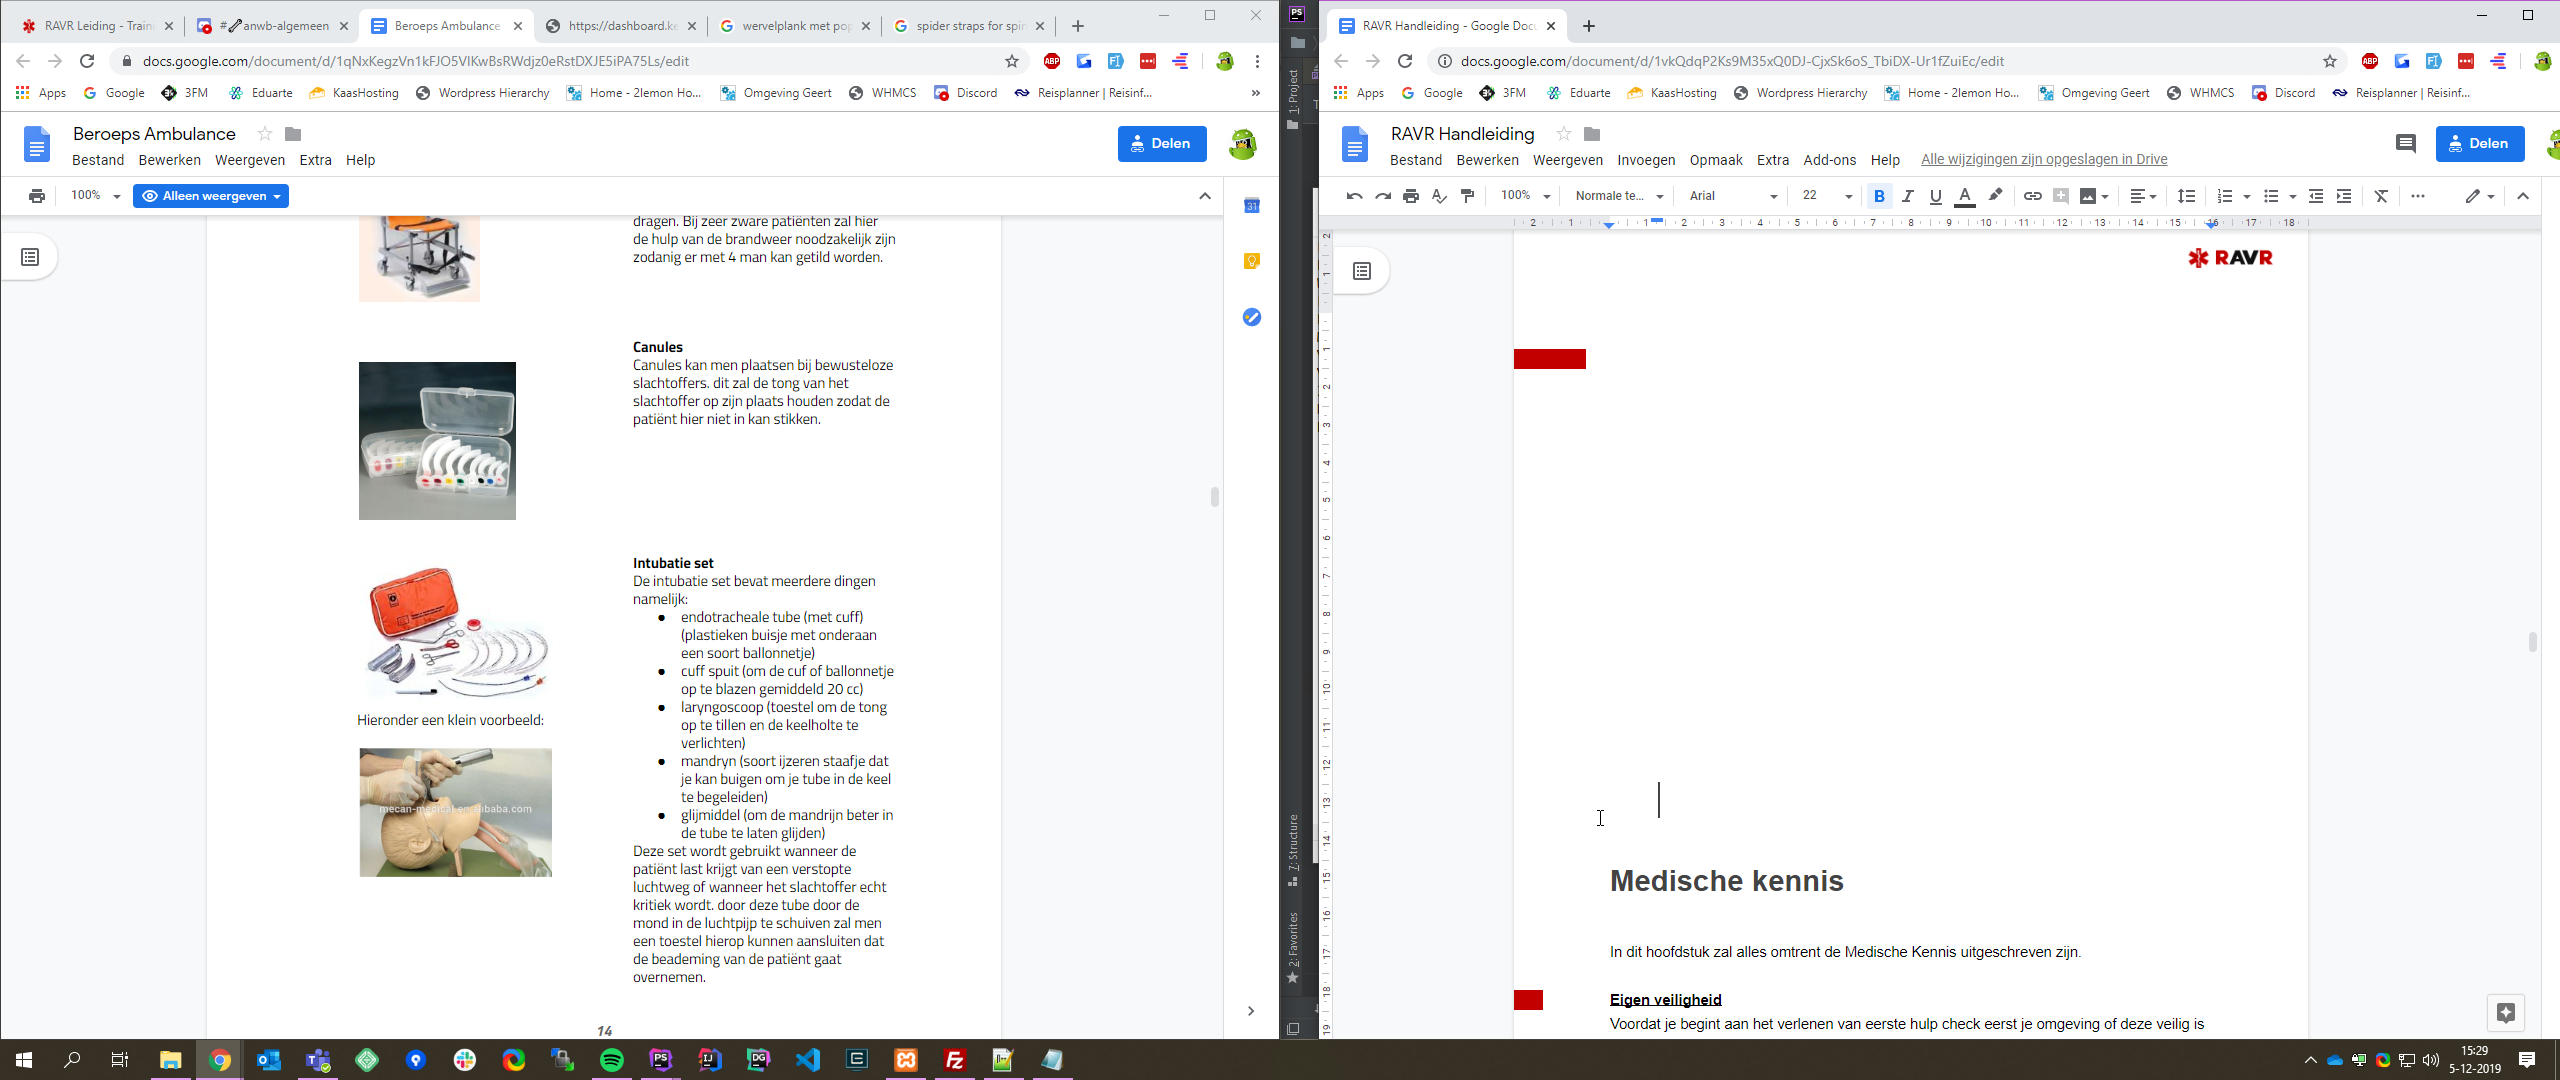Screen dimensions: 2560x1080
Task: Open comment history icon next to Delen
Action: pos(2405,144)
